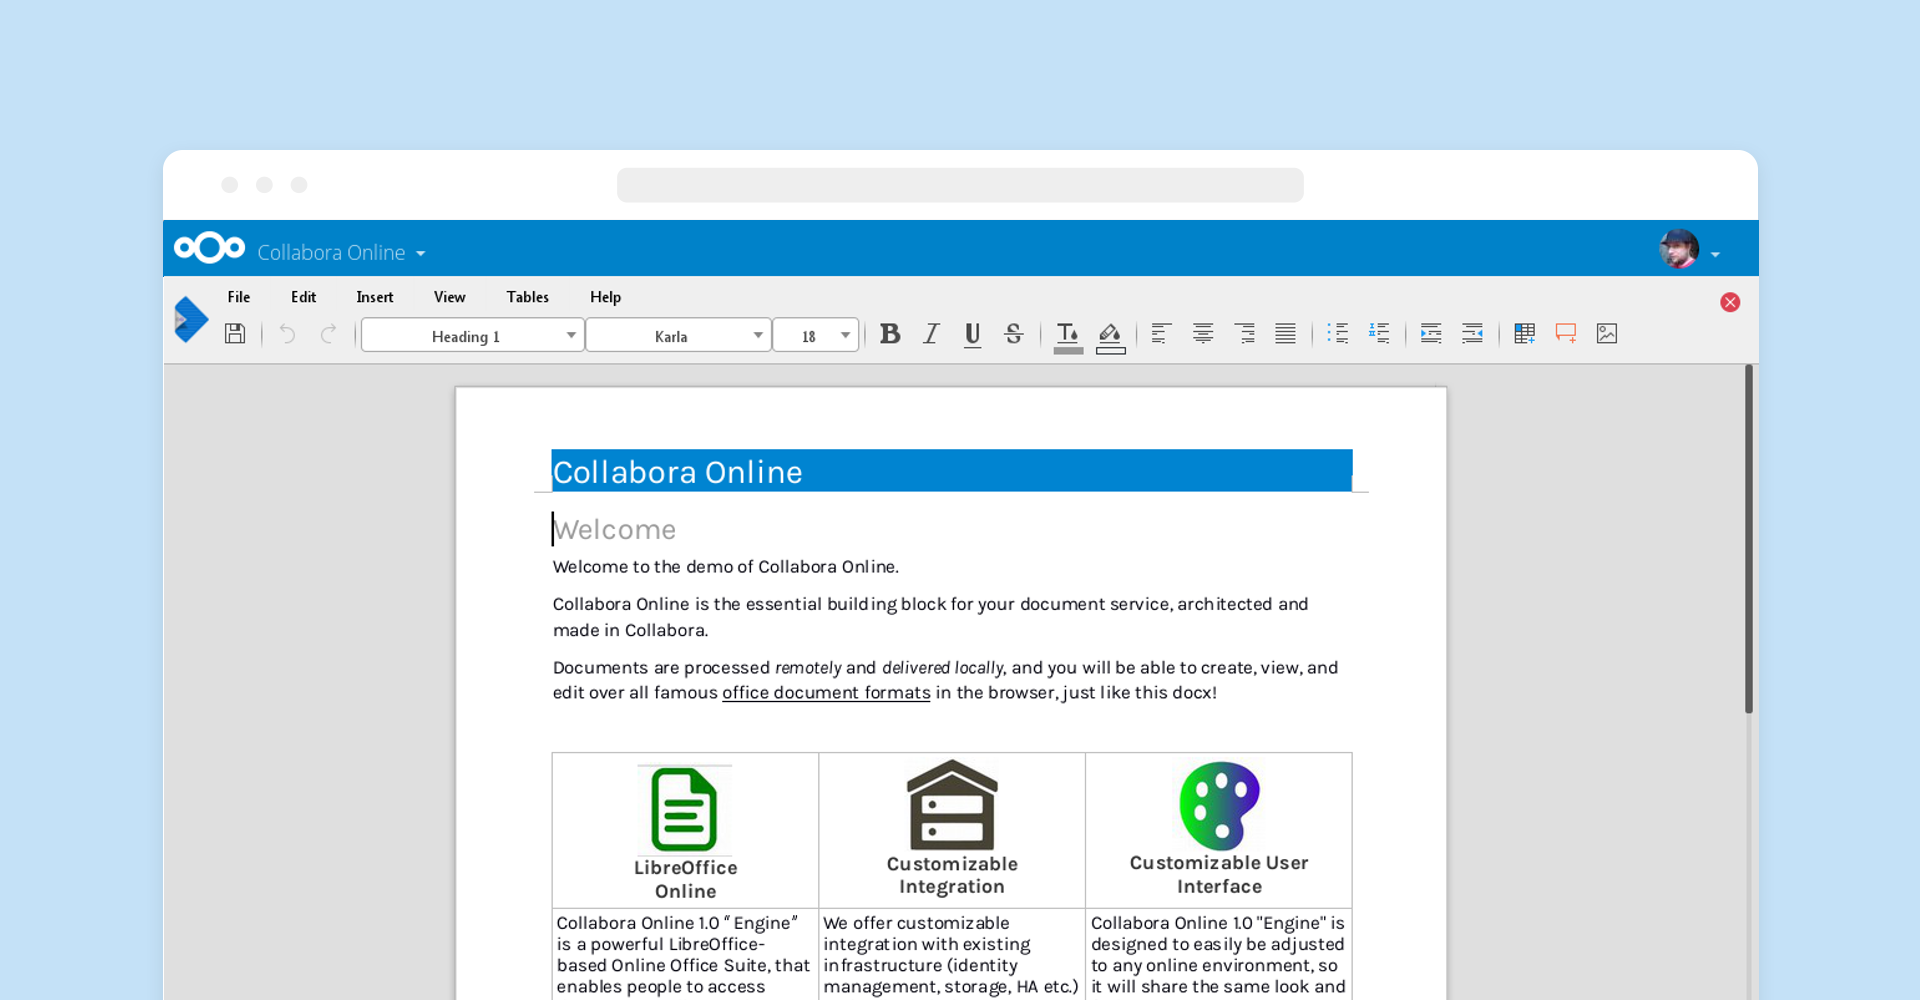Expand the user account dropdown arrow
The height and width of the screenshot is (1000, 1920).
pos(1715,255)
